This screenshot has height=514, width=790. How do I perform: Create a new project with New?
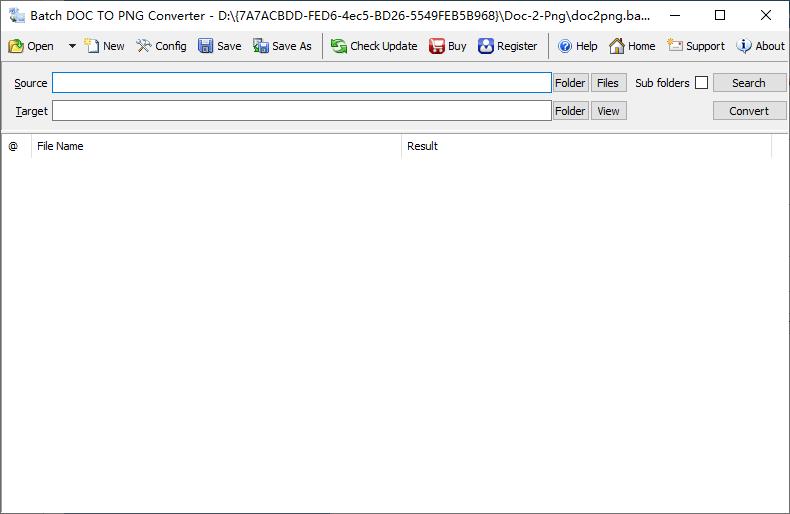click(104, 46)
